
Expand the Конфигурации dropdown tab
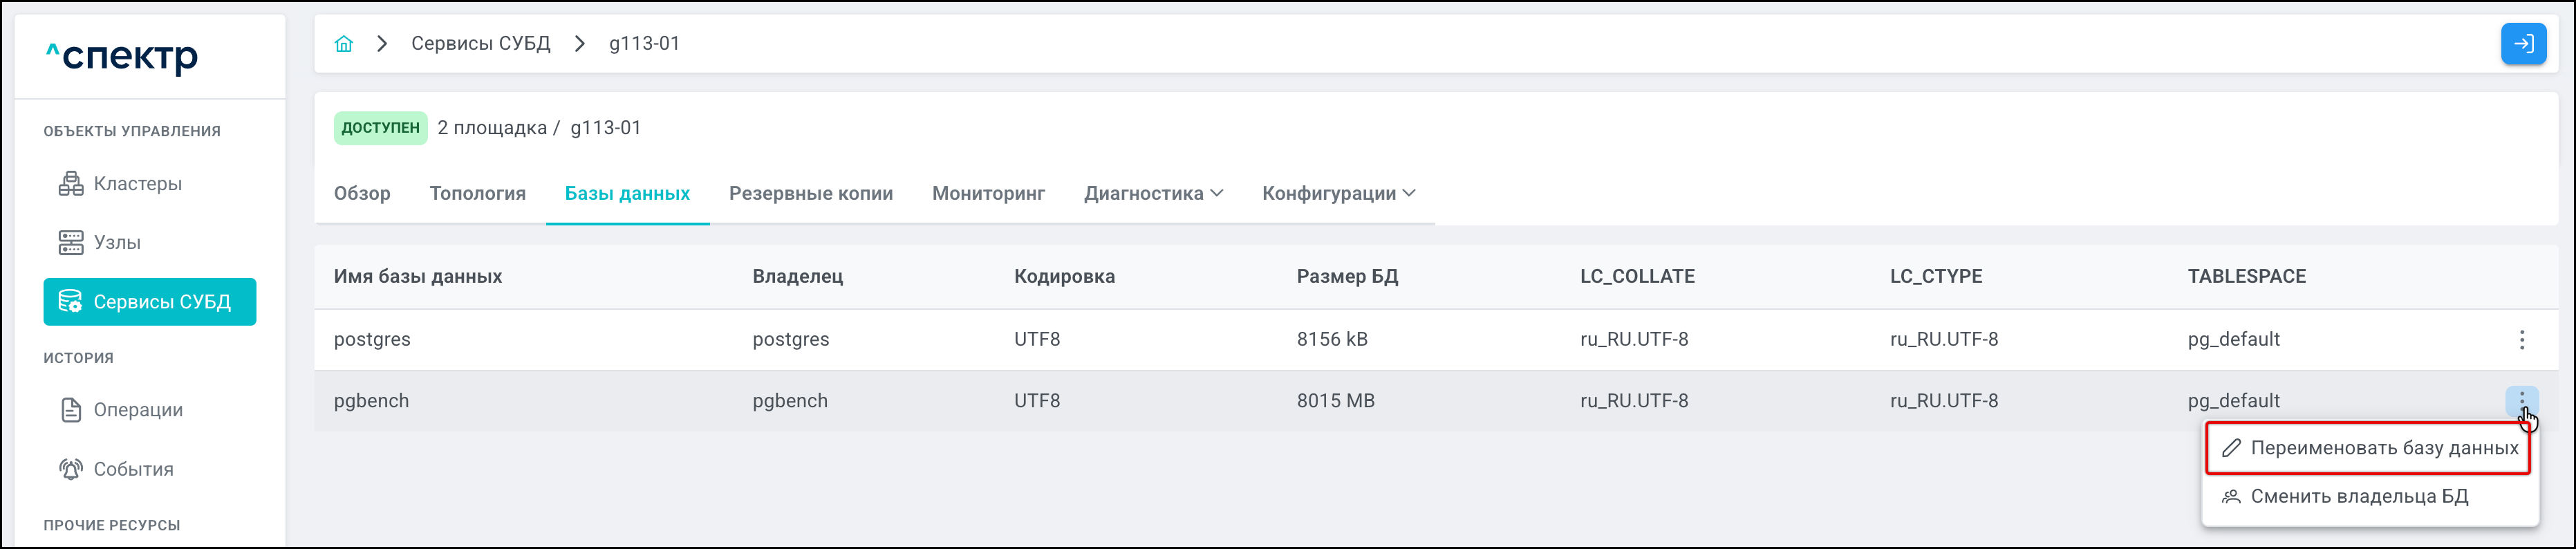coord(1338,194)
